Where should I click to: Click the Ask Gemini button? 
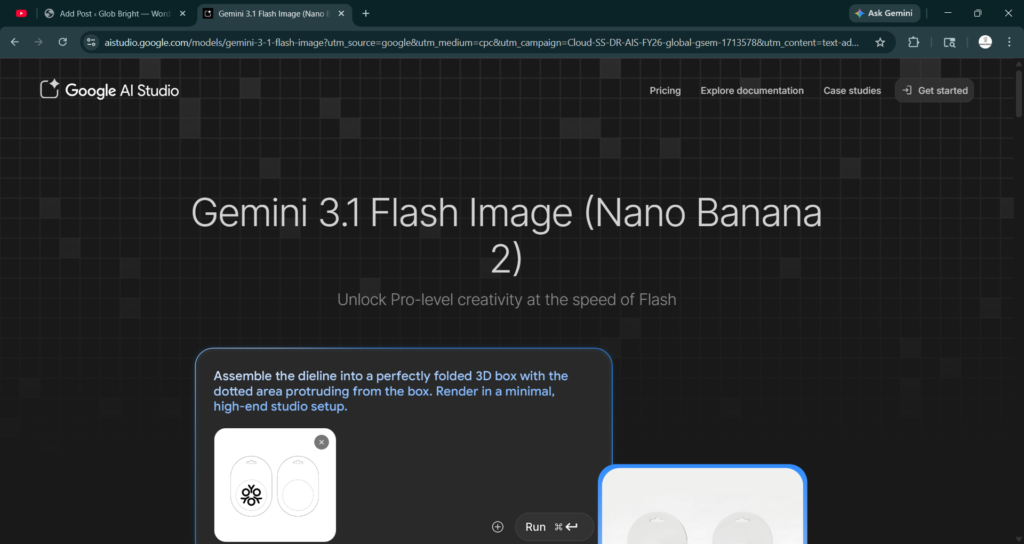(x=885, y=13)
